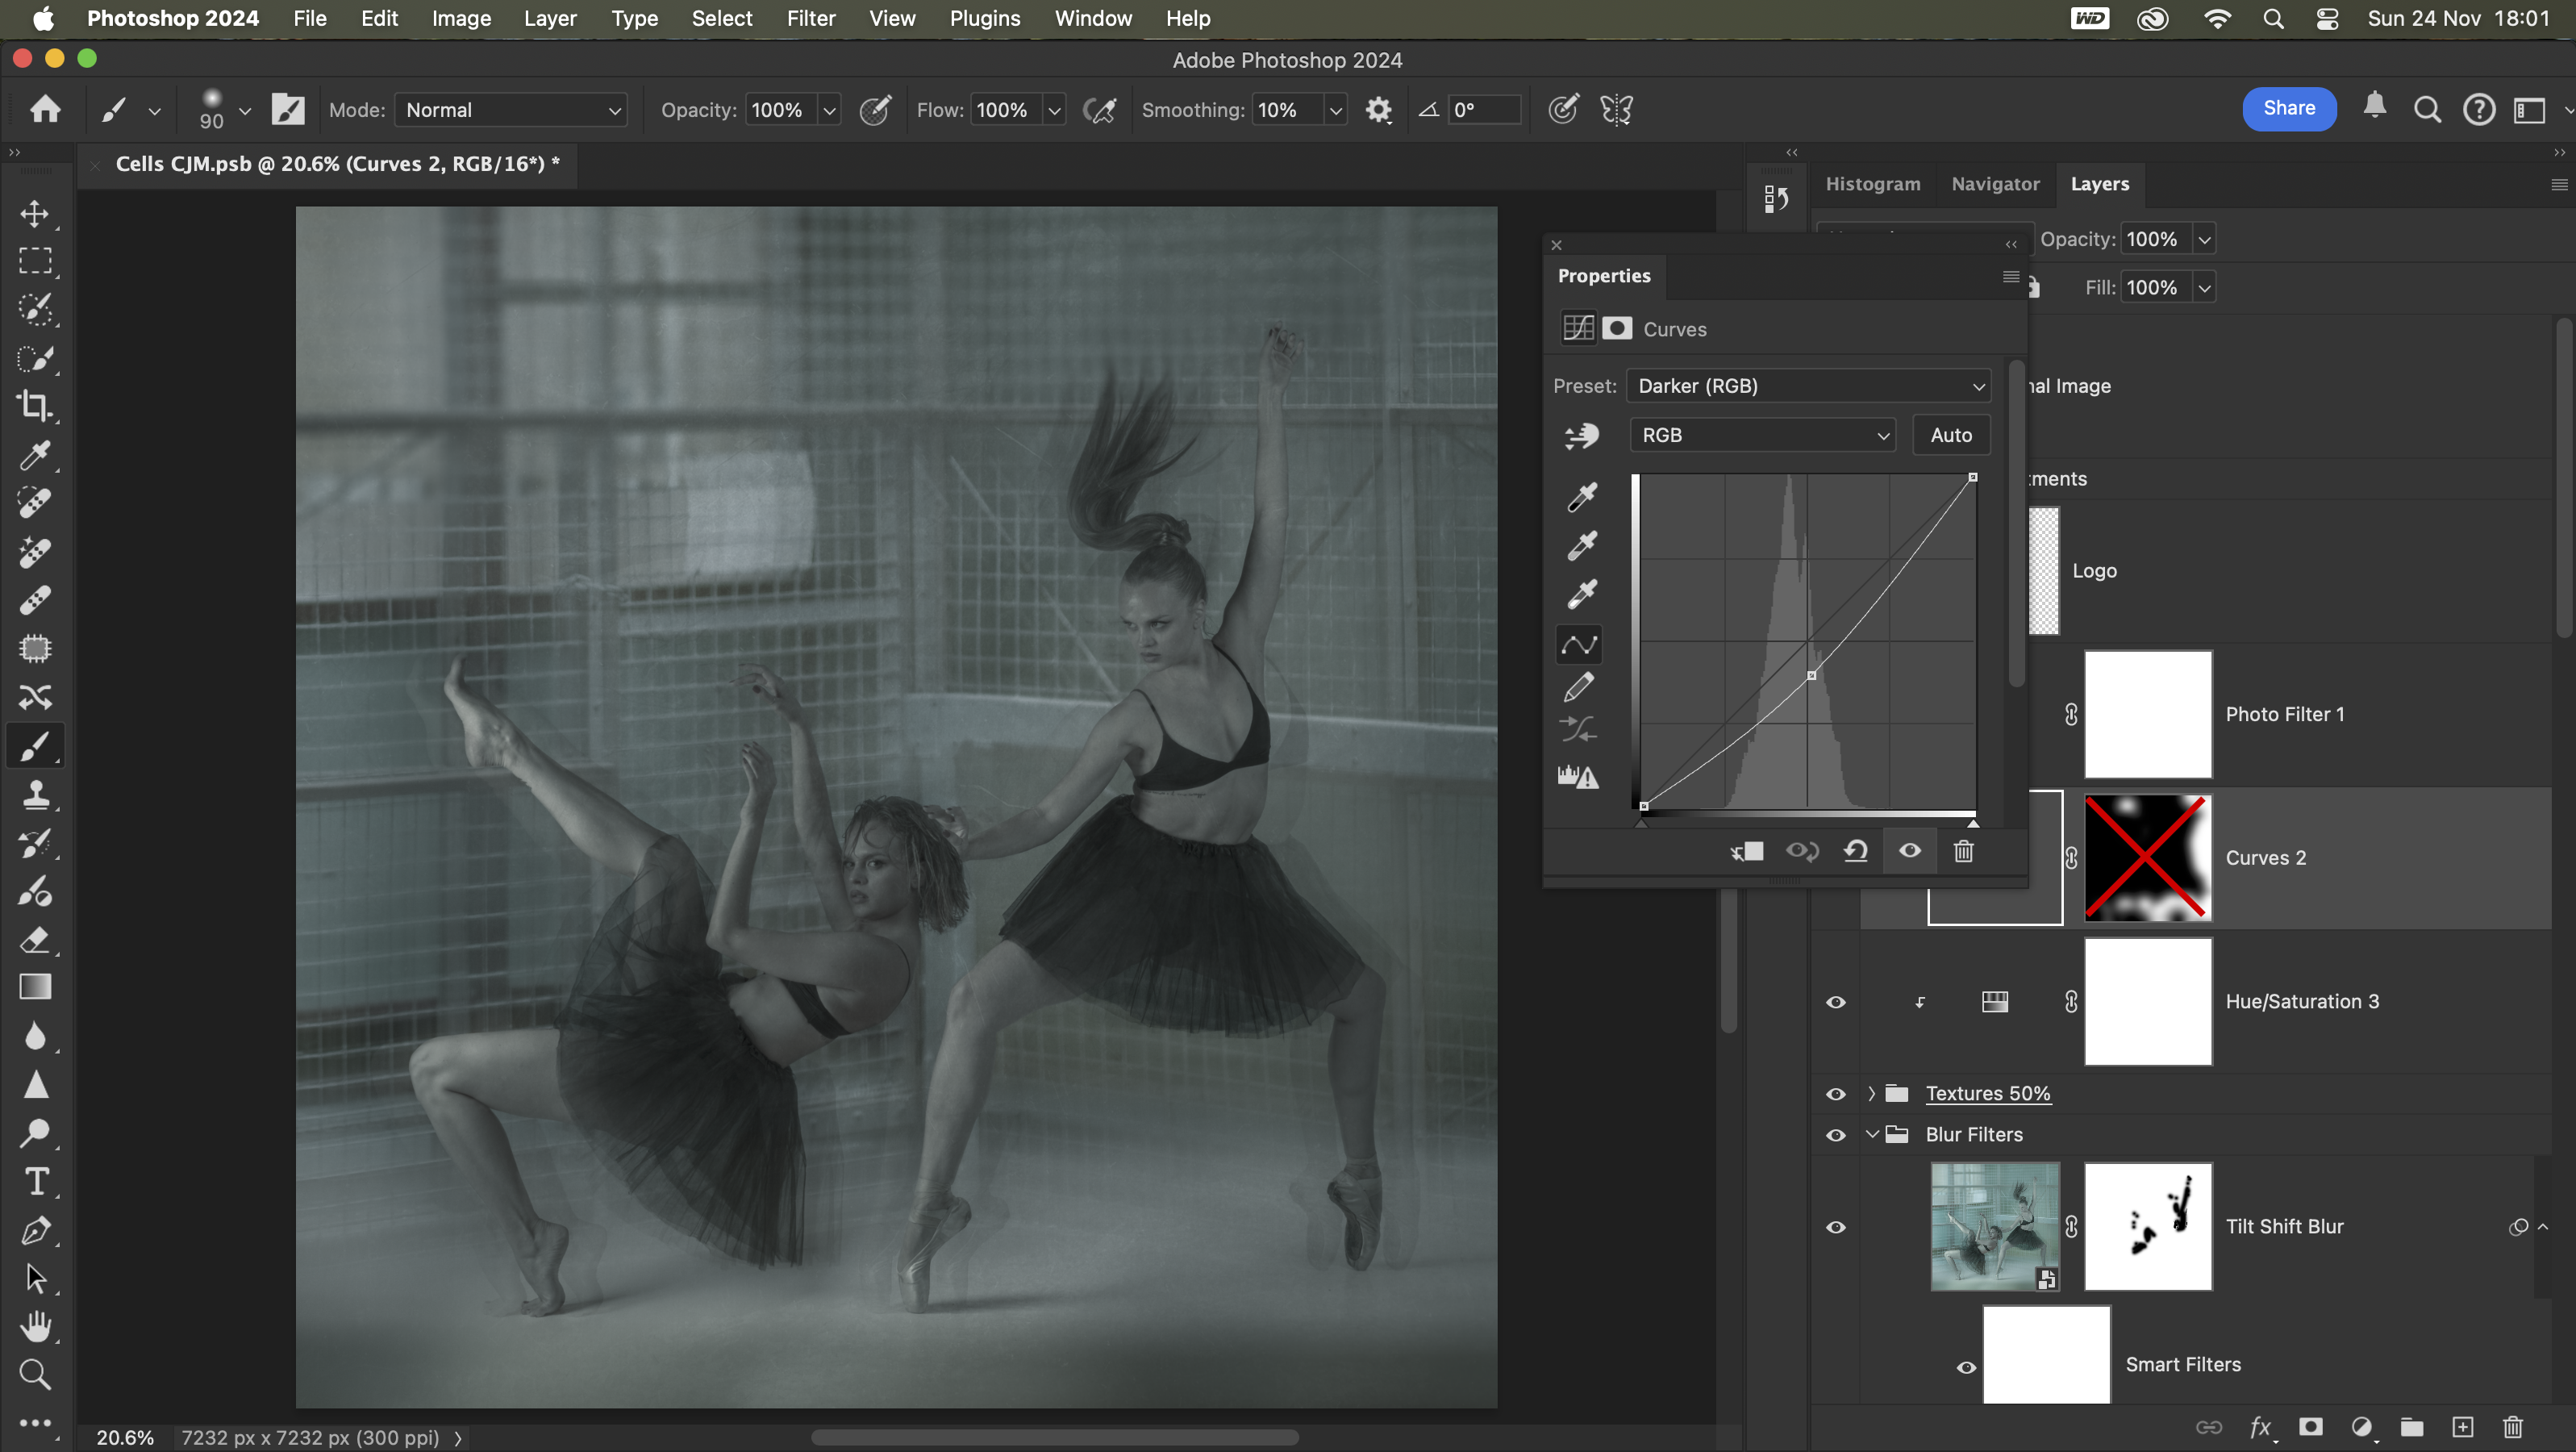This screenshot has width=2576, height=1452.
Task: Select the Horizontal Type tool
Action: [35, 1182]
